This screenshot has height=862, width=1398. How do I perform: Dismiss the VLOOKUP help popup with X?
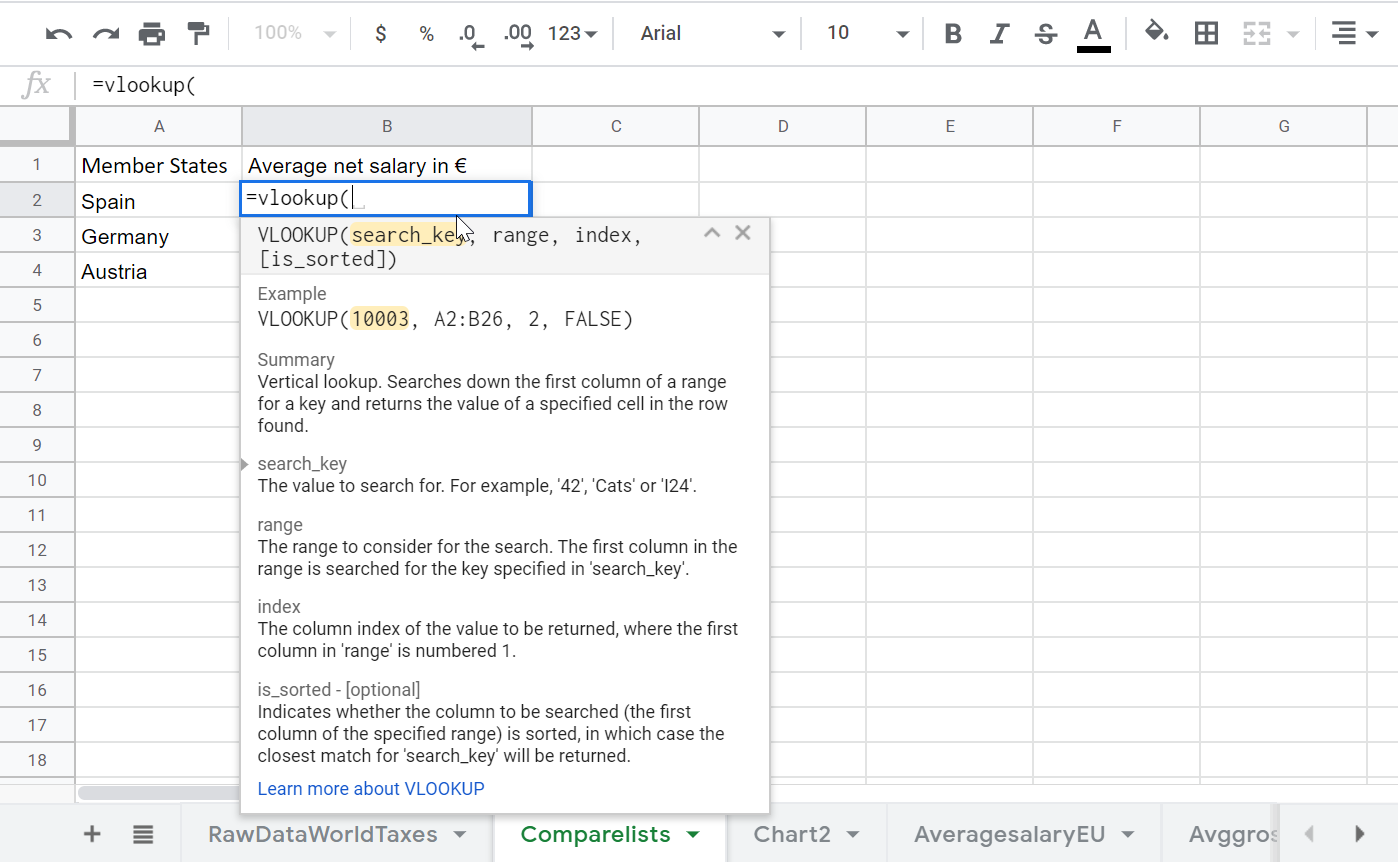[743, 232]
